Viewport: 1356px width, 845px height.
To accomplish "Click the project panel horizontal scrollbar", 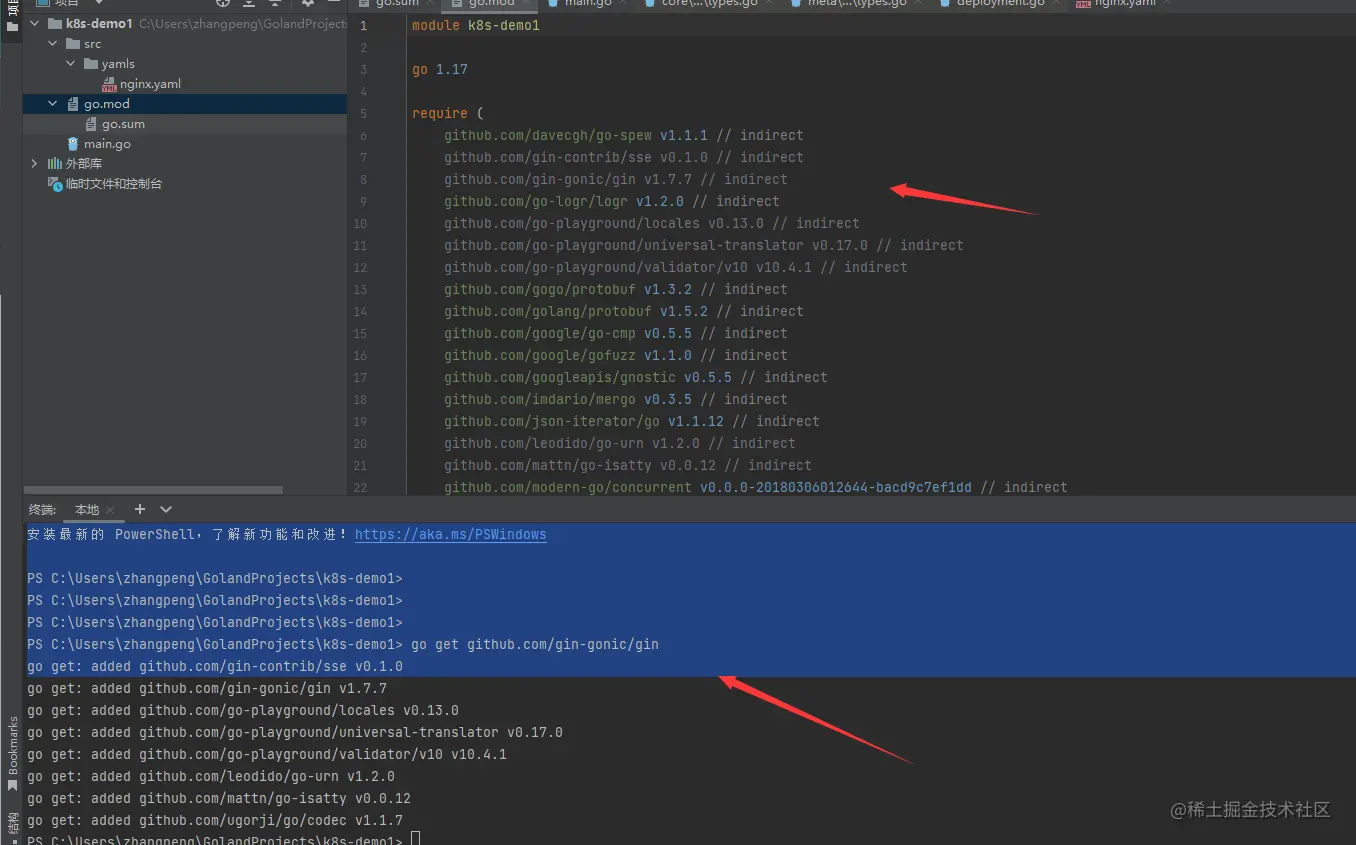I will pos(153,490).
